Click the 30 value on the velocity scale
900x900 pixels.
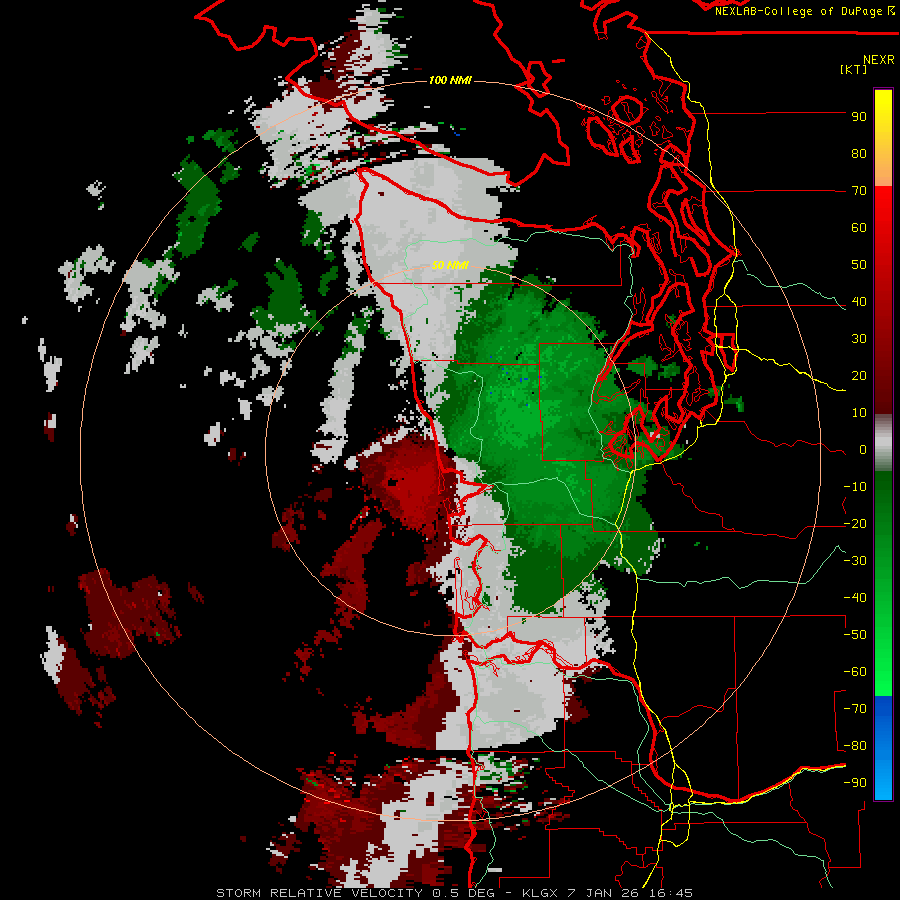(859, 339)
